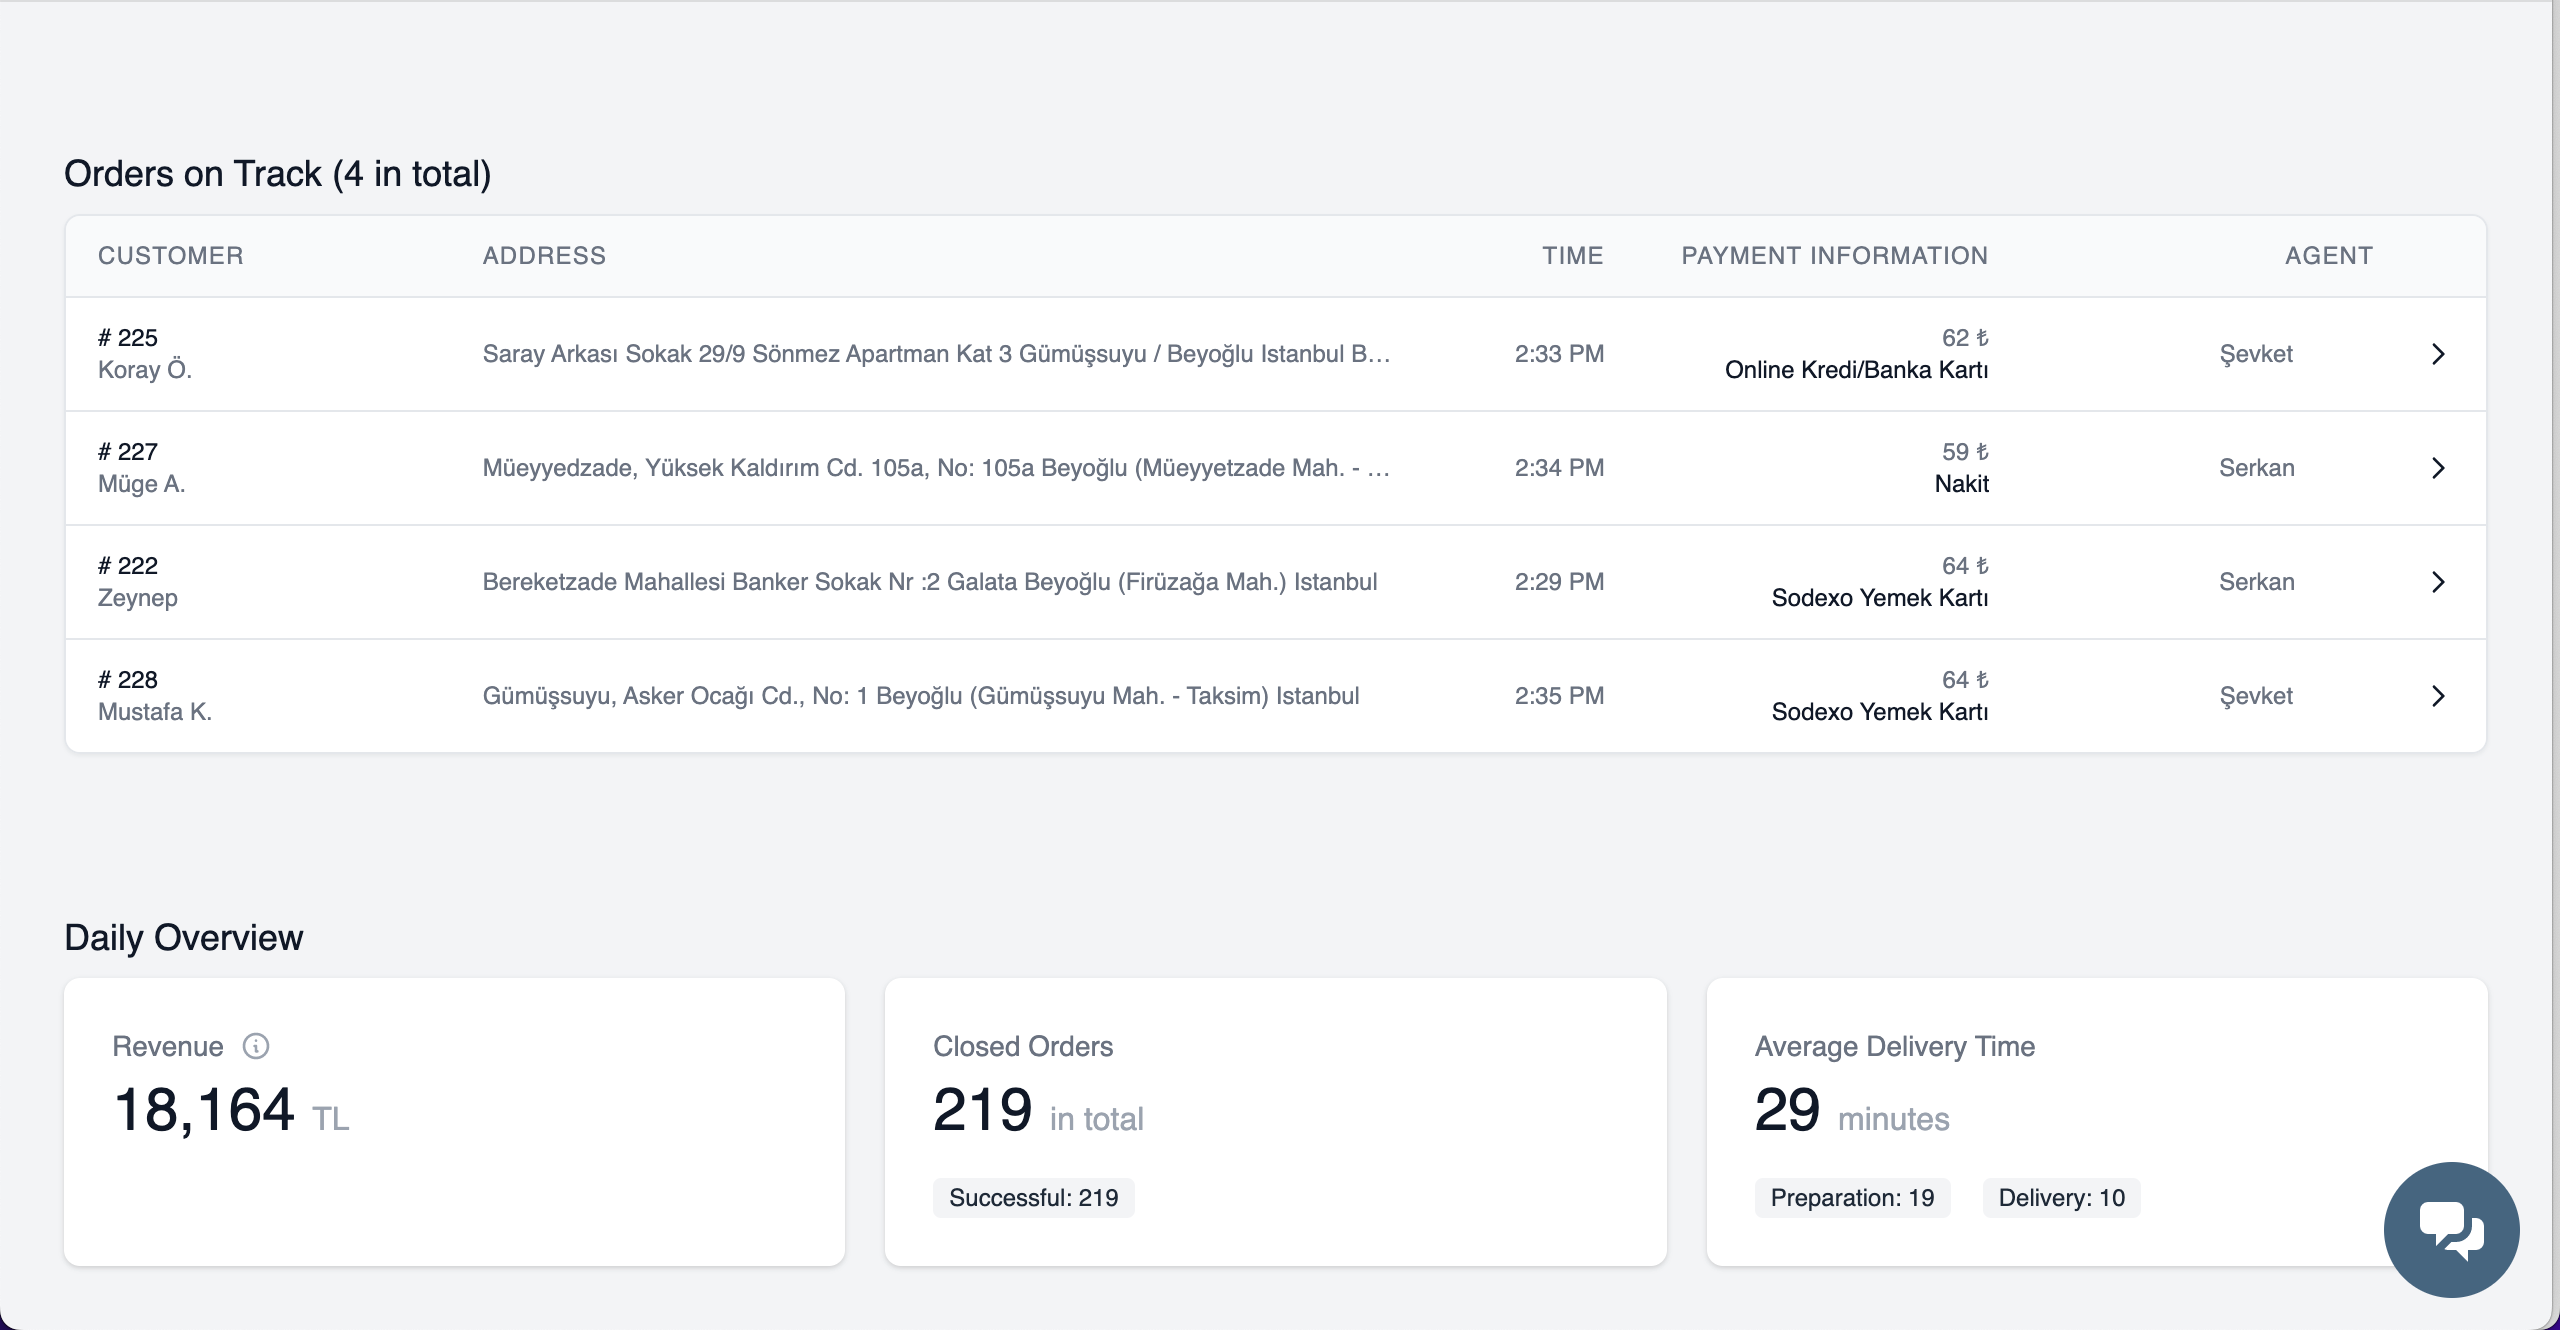Open the chat support widget
Viewport: 2560px width, 1330px height.
tap(2452, 1228)
